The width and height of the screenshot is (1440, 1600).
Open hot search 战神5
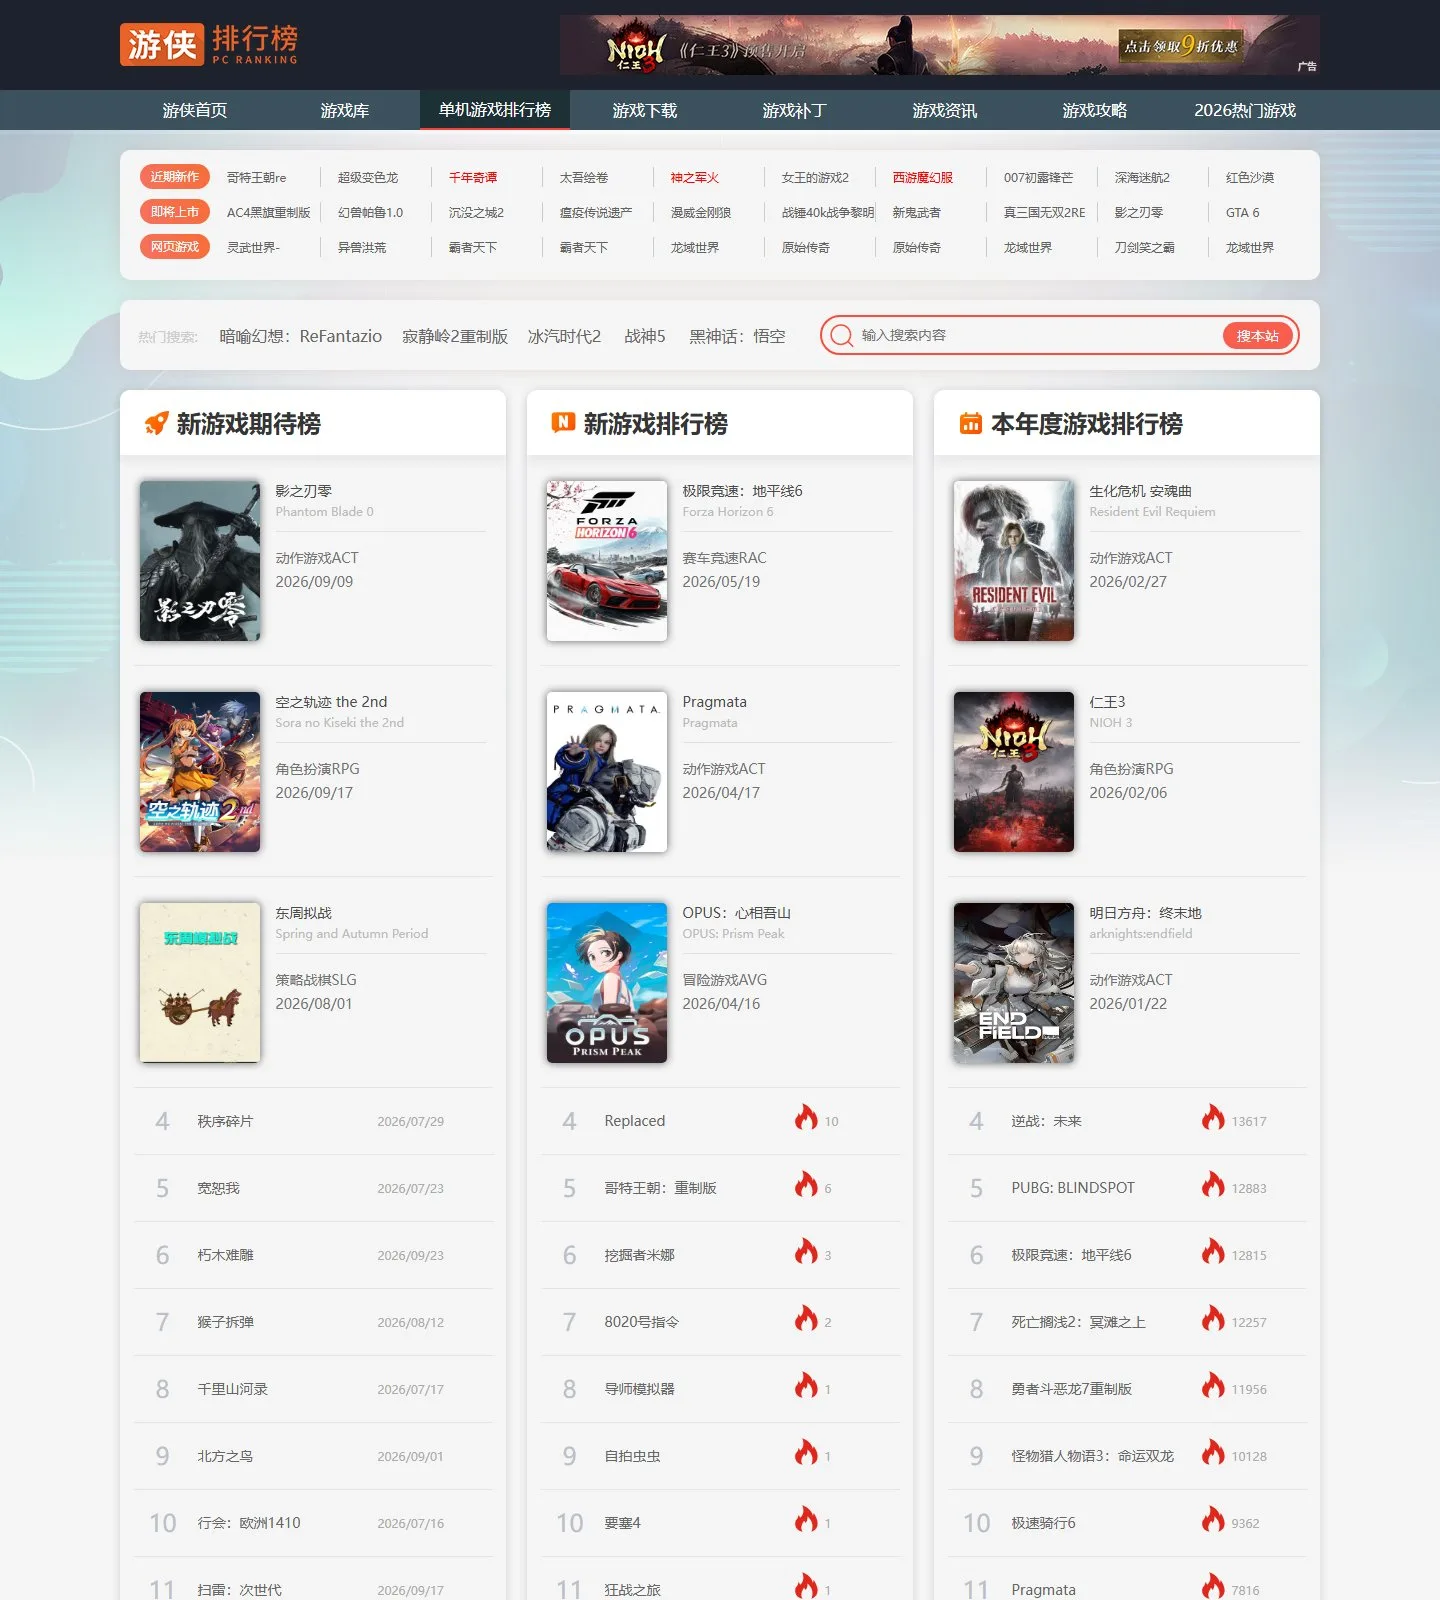tap(645, 337)
